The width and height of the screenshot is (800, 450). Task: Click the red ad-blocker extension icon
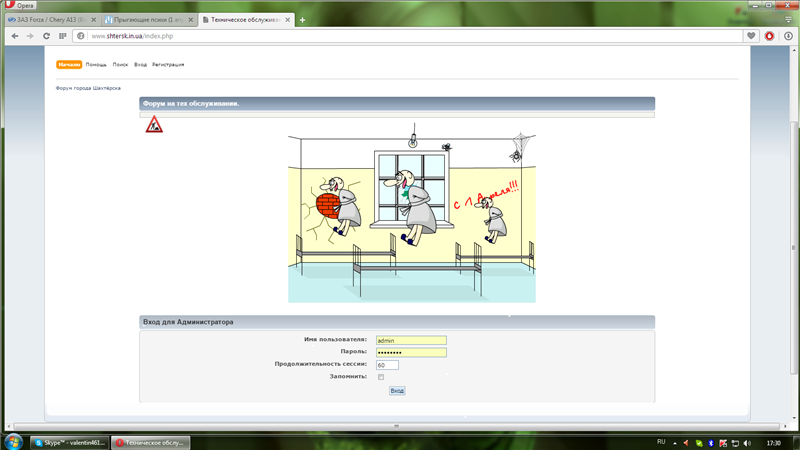click(x=769, y=36)
